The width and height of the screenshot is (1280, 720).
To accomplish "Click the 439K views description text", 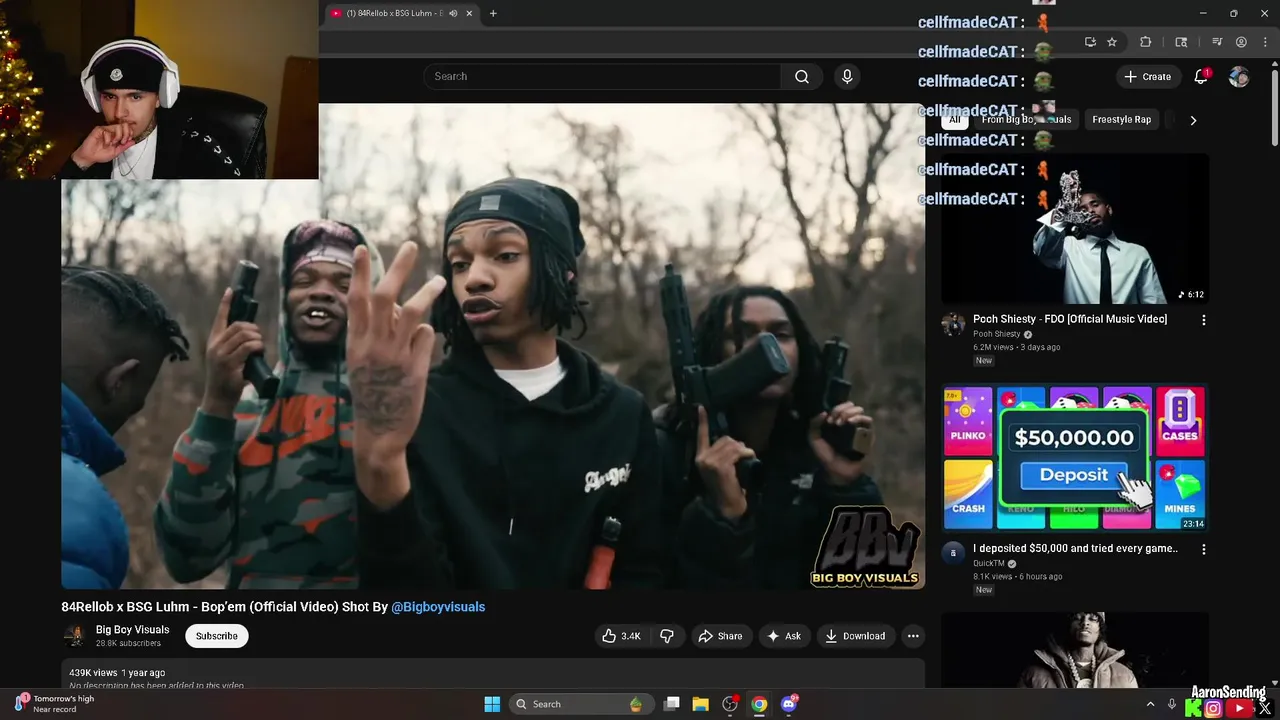I will (x=117, y=673).
